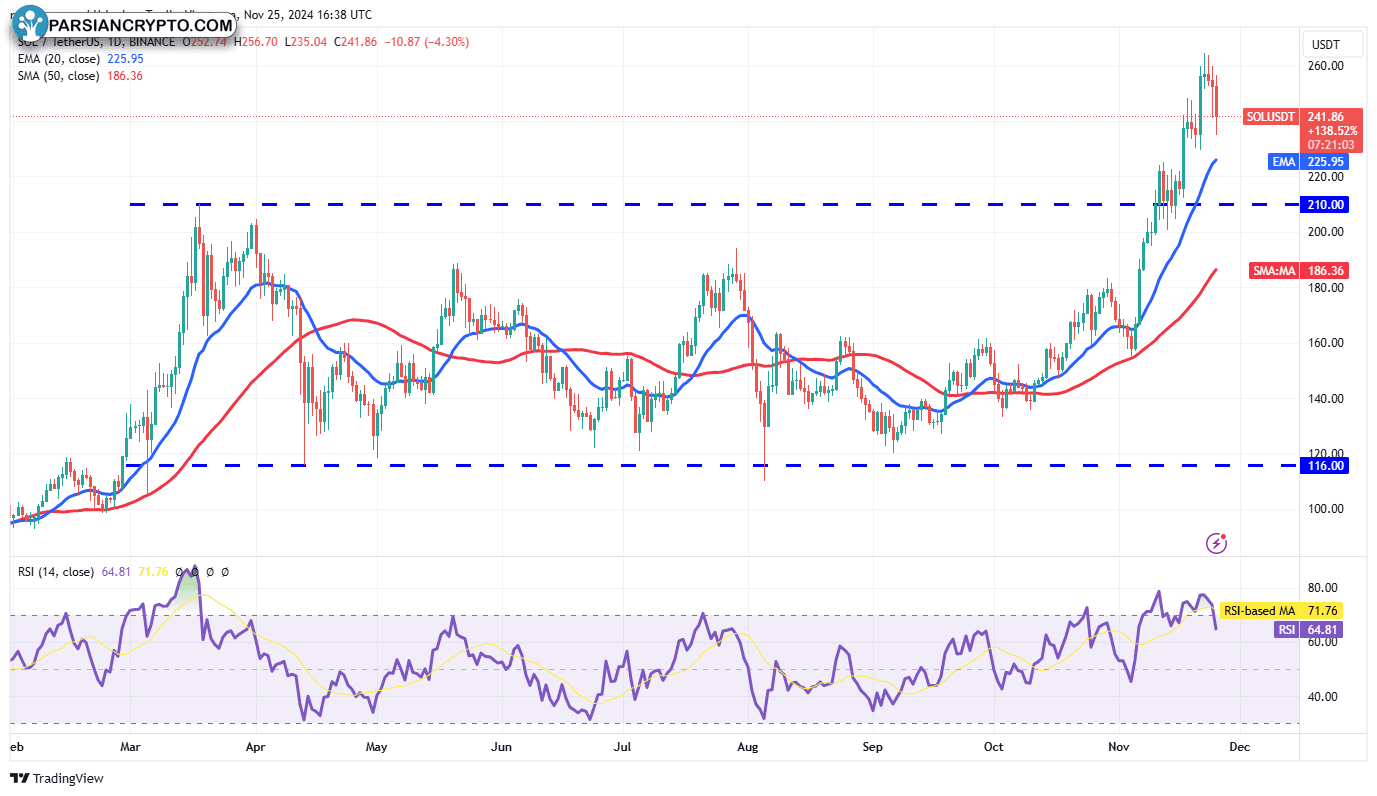Click the Mar label on time axis
Image resolution: width=1377 pixels, height=796 pixels.
[131, 747]
